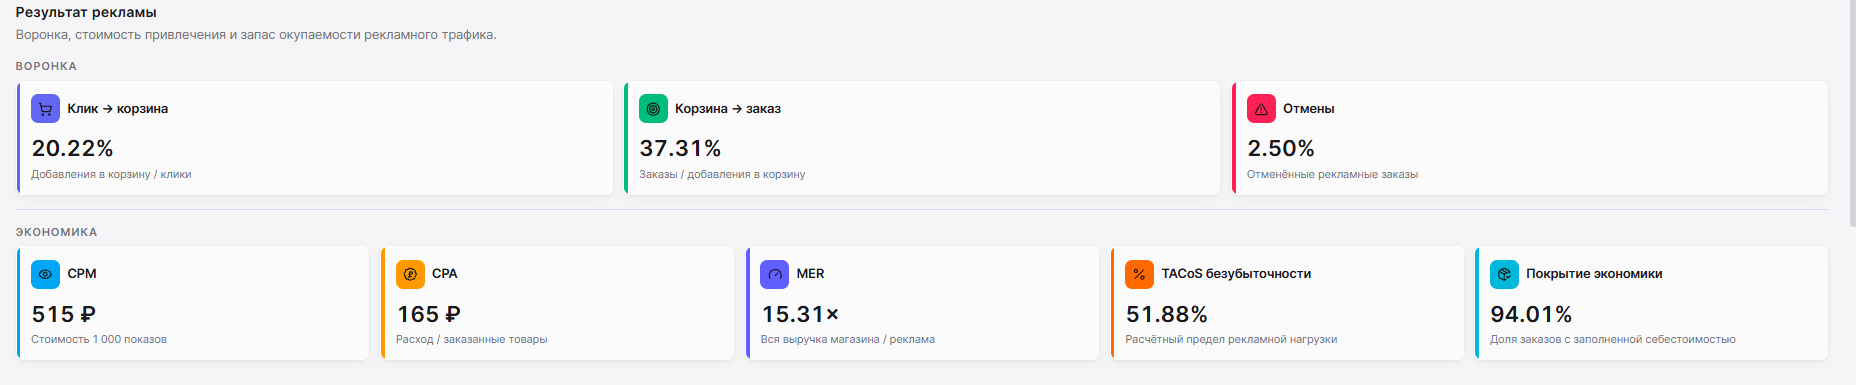Click the red warning icon on Отмены card
The height and width of the screenshot is (385, 1856).
pyautogui.click(x=1261, y=109)
